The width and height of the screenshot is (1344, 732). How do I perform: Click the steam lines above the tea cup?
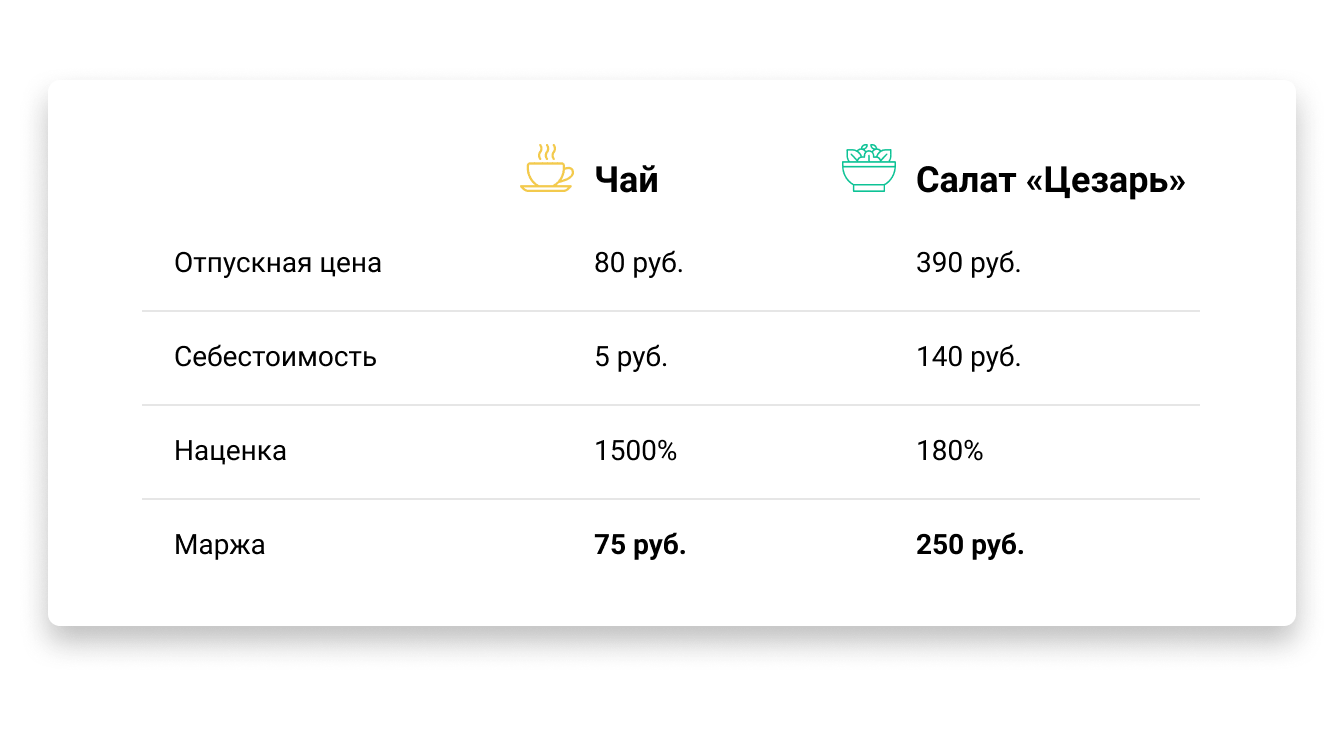point(546,151)
